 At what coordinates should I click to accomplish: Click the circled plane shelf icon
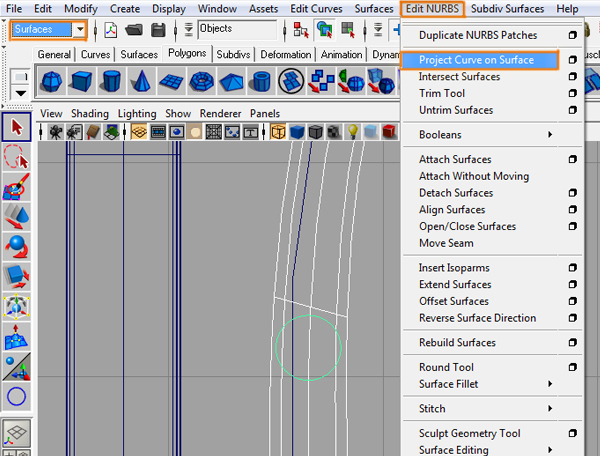[291, 81]
